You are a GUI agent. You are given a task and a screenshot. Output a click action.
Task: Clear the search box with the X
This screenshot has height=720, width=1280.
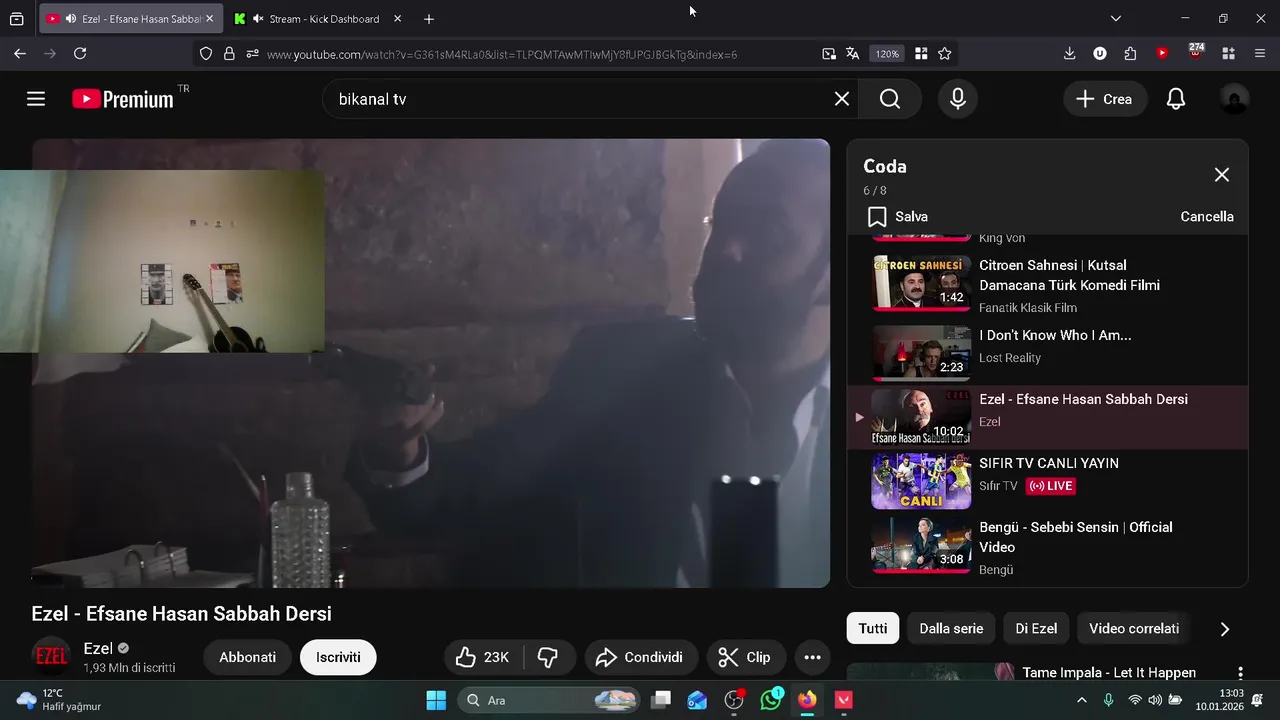click(842, 99)
